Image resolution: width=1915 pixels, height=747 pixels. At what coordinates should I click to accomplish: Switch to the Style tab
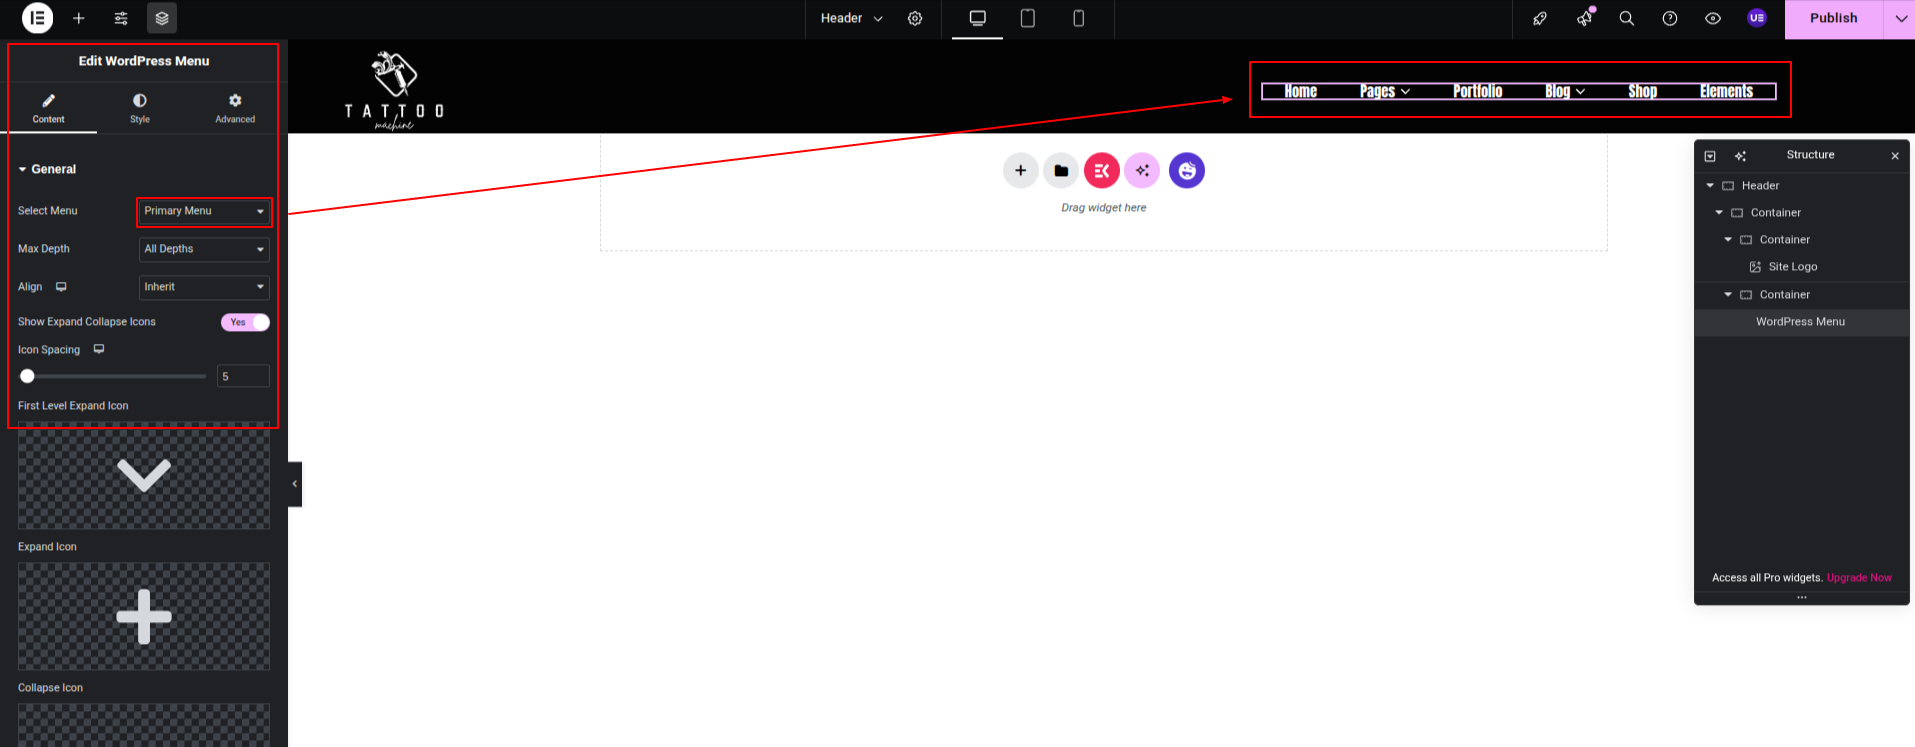click(x=140, y=108)
